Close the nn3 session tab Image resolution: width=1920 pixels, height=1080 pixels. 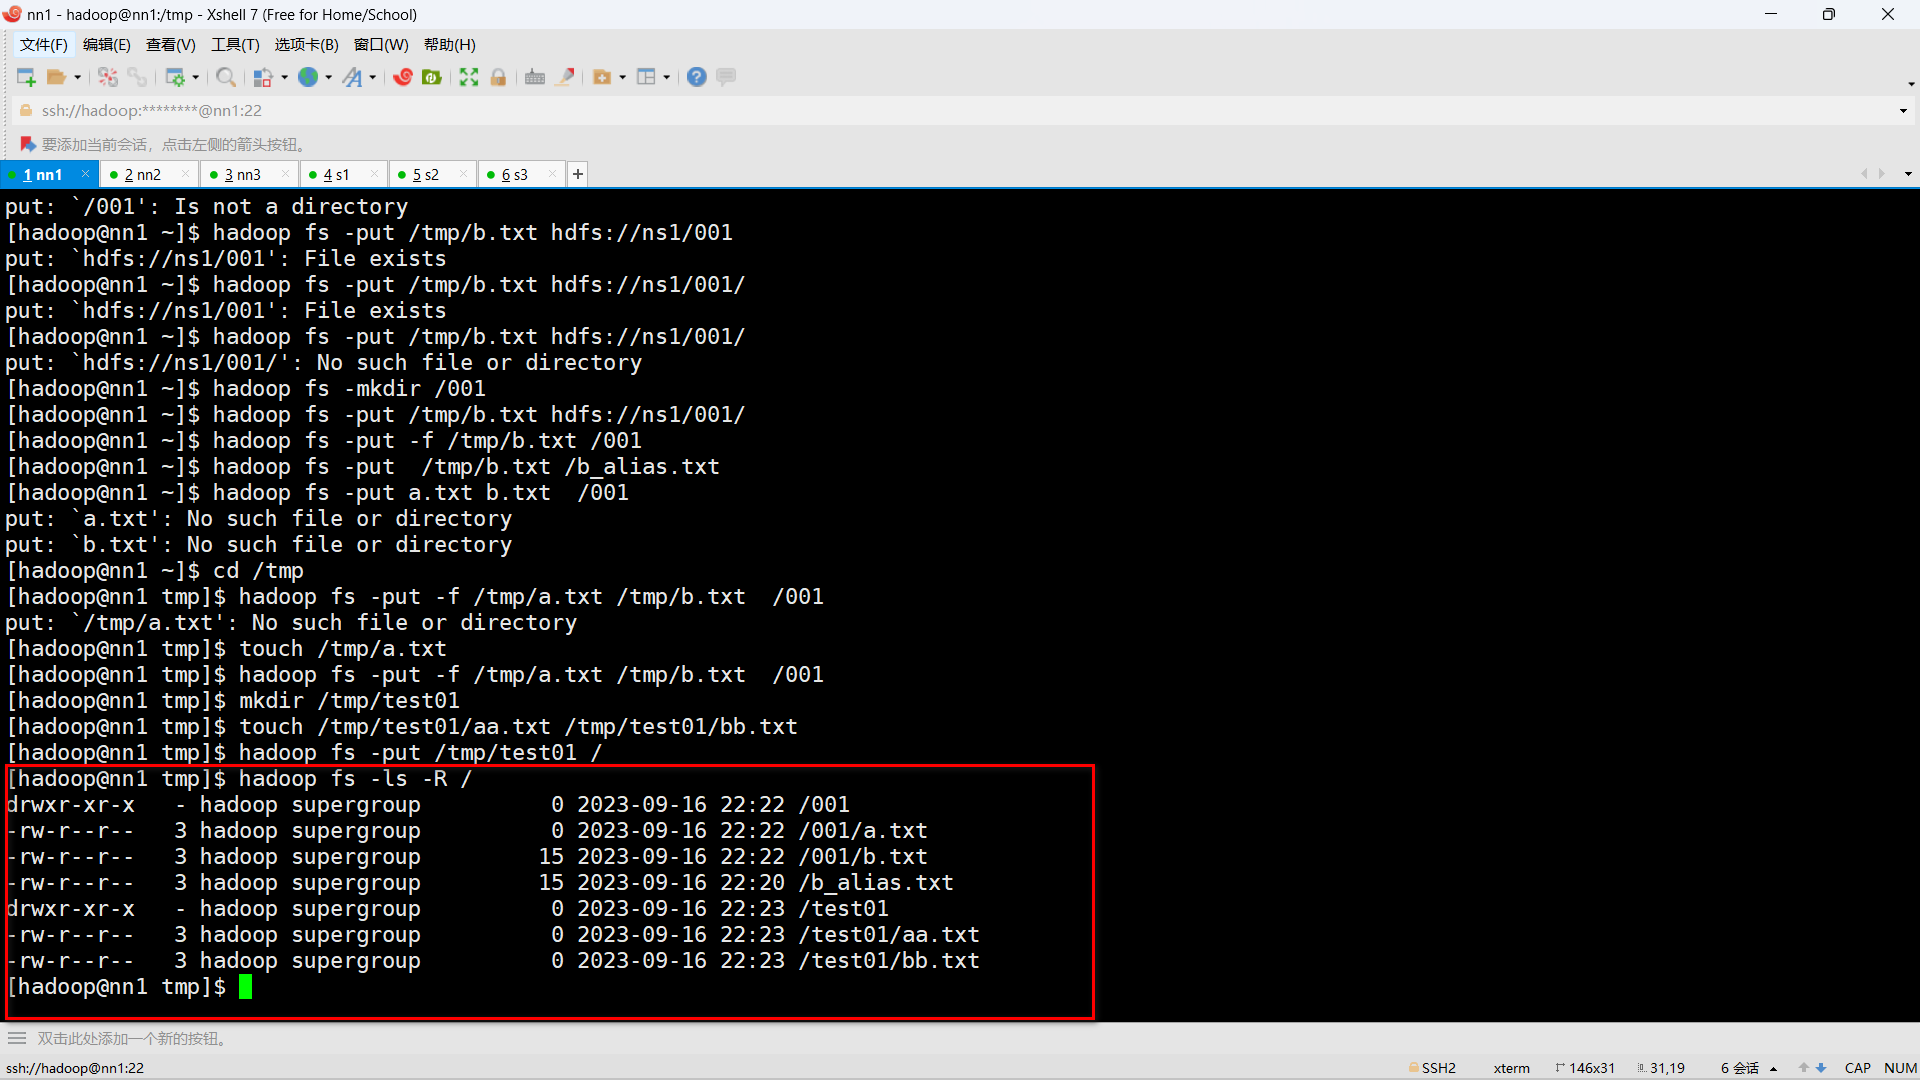(x=285, y=174)
